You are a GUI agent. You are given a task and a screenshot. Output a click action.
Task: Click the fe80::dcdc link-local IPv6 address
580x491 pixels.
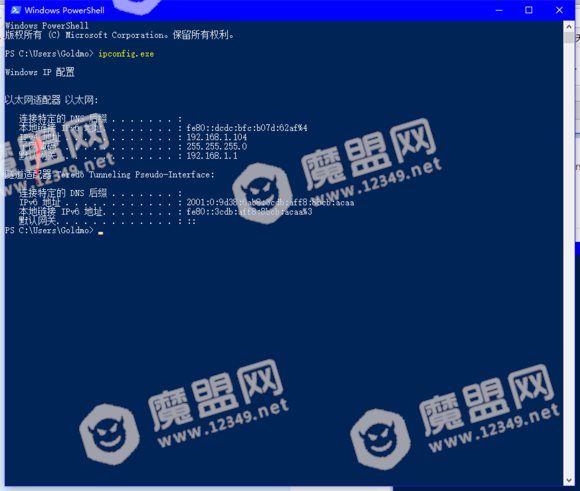(x=247, y=128)
